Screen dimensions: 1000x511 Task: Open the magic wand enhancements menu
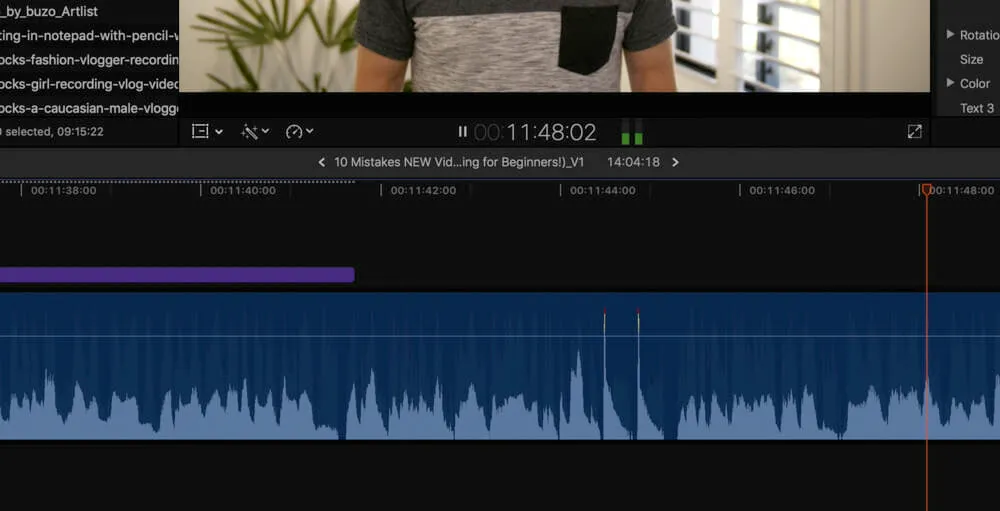click(x=256, y=132)
